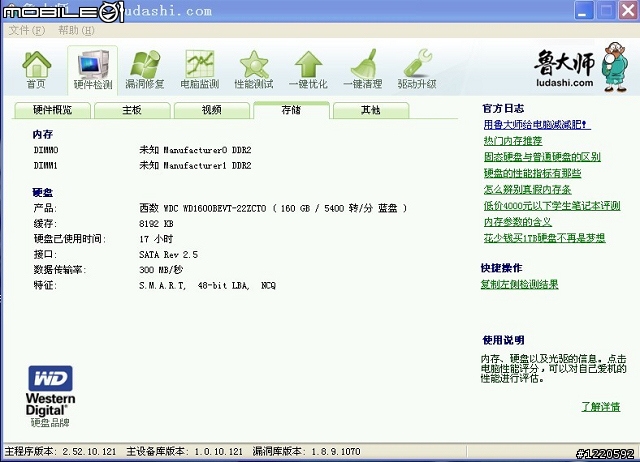Open 一键优化 one-click optimize

pyautogui.click(x=308, y=69)
